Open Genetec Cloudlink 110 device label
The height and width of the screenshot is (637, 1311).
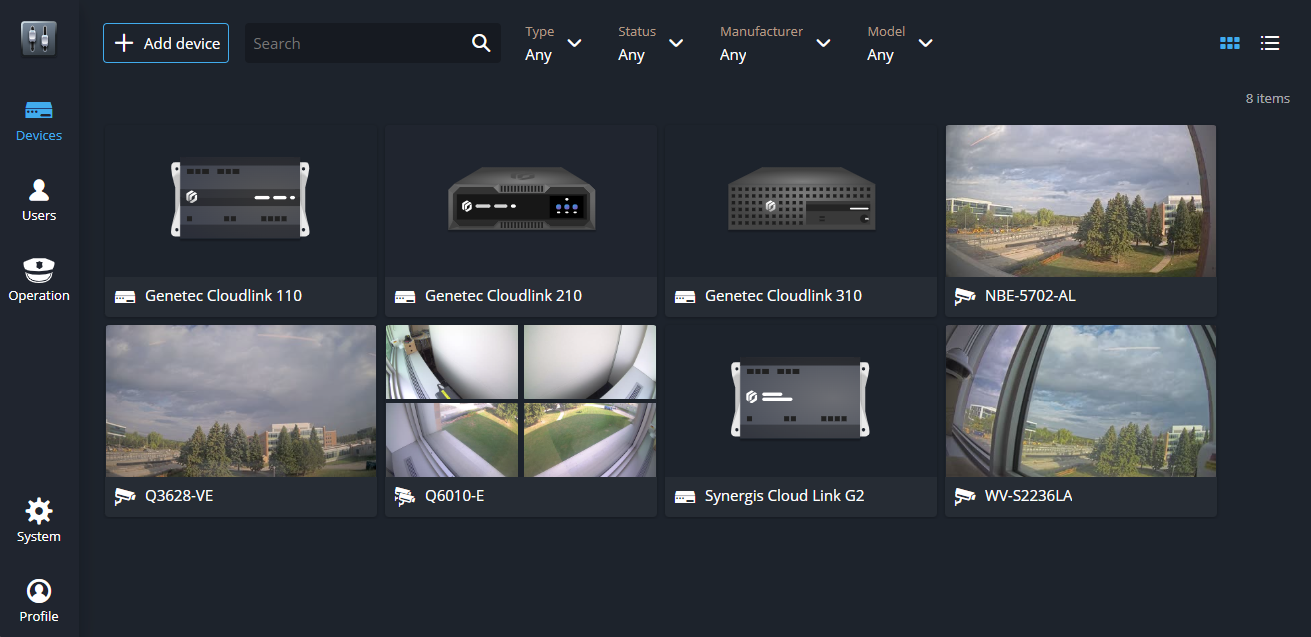(223, 296)
